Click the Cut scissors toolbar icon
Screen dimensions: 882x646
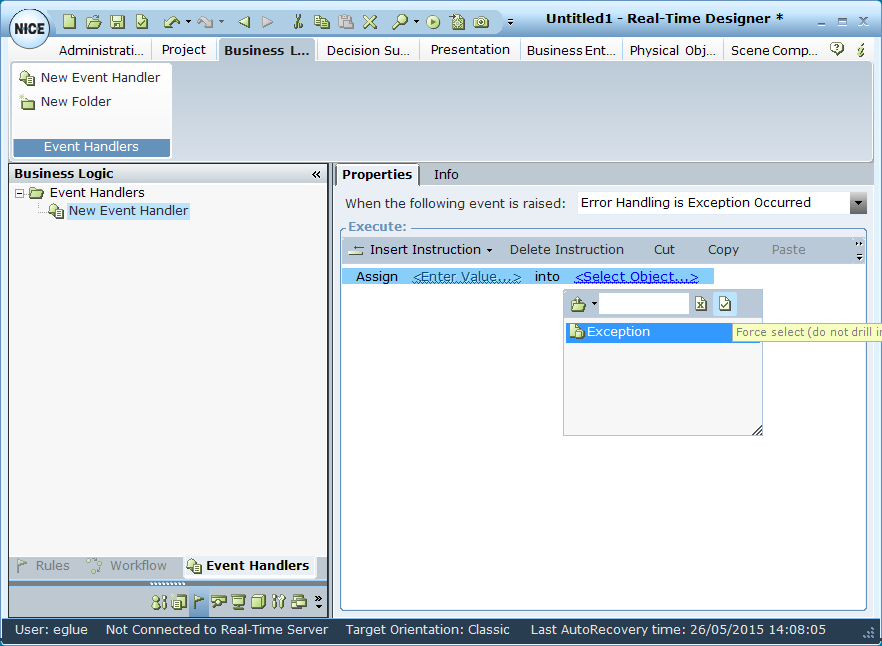pyautogui.click(x=297, y=21)
